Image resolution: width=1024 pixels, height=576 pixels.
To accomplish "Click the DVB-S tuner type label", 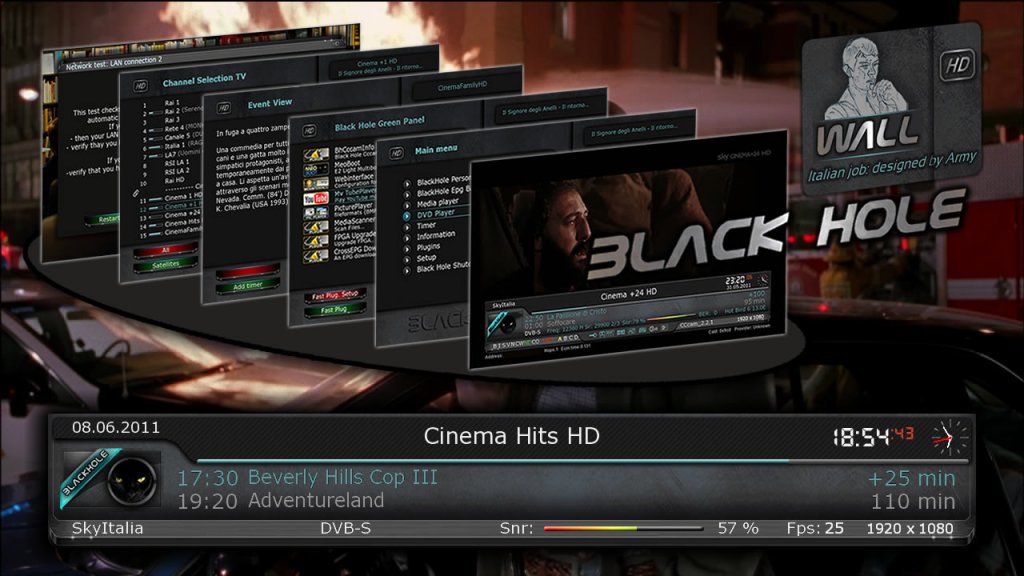I will pyautogui.click(x=345, y=528).
